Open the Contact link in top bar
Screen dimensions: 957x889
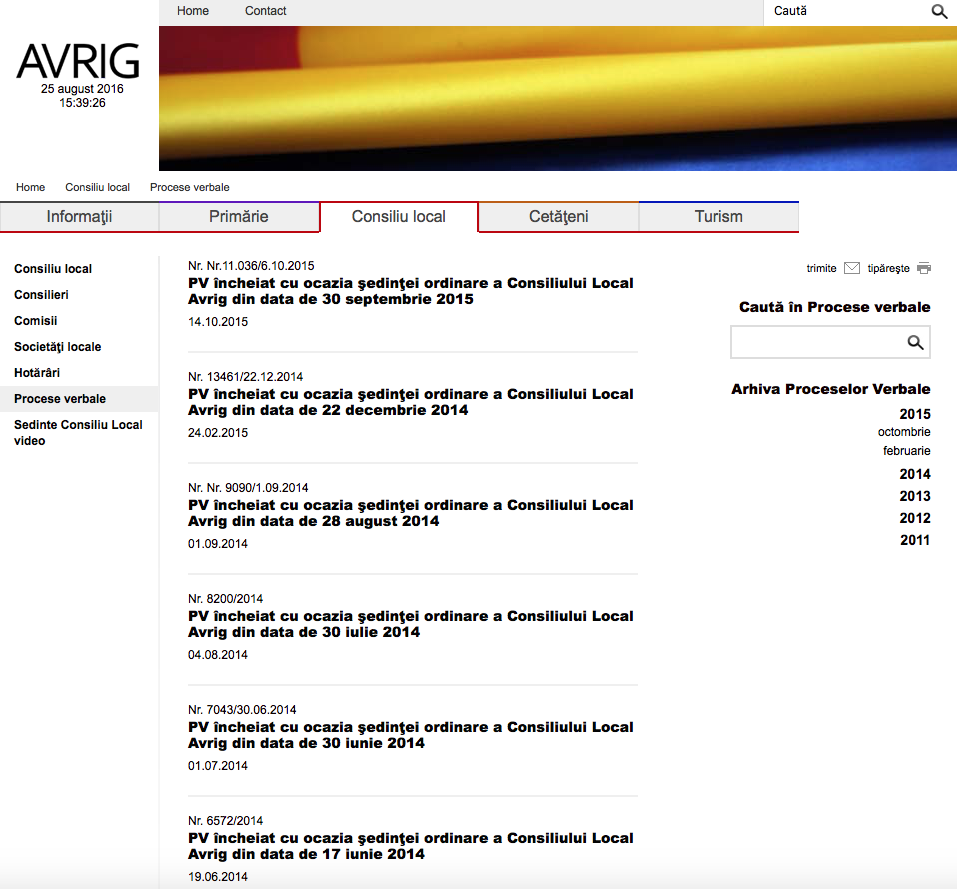click(265, 11)
